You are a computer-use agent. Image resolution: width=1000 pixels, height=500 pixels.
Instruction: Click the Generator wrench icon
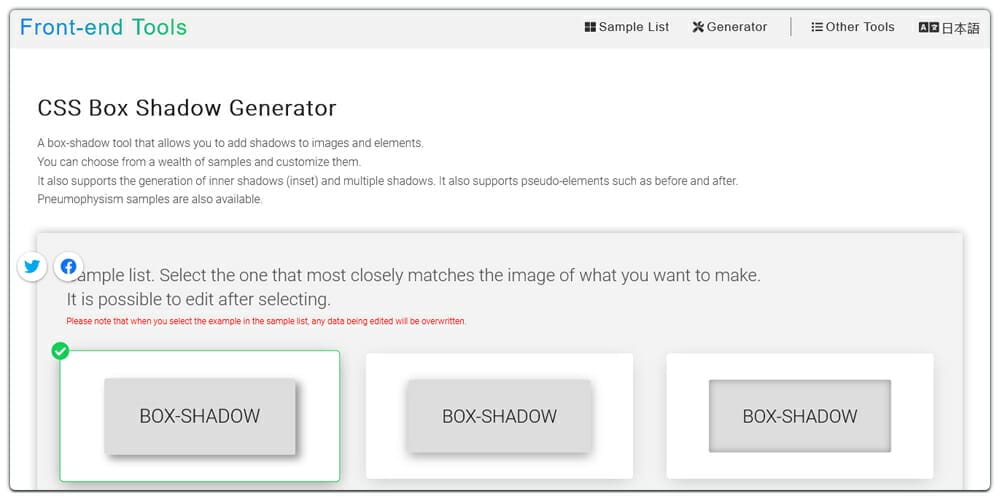(698, 27)
